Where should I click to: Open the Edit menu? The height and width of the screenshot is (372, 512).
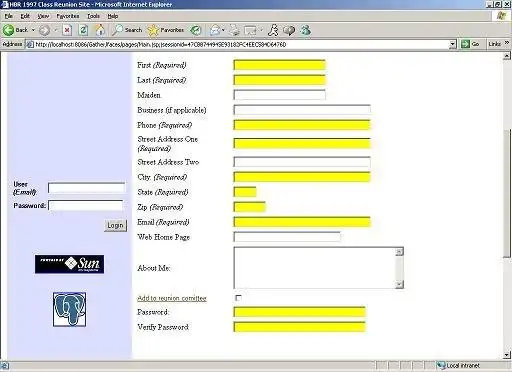25,16
